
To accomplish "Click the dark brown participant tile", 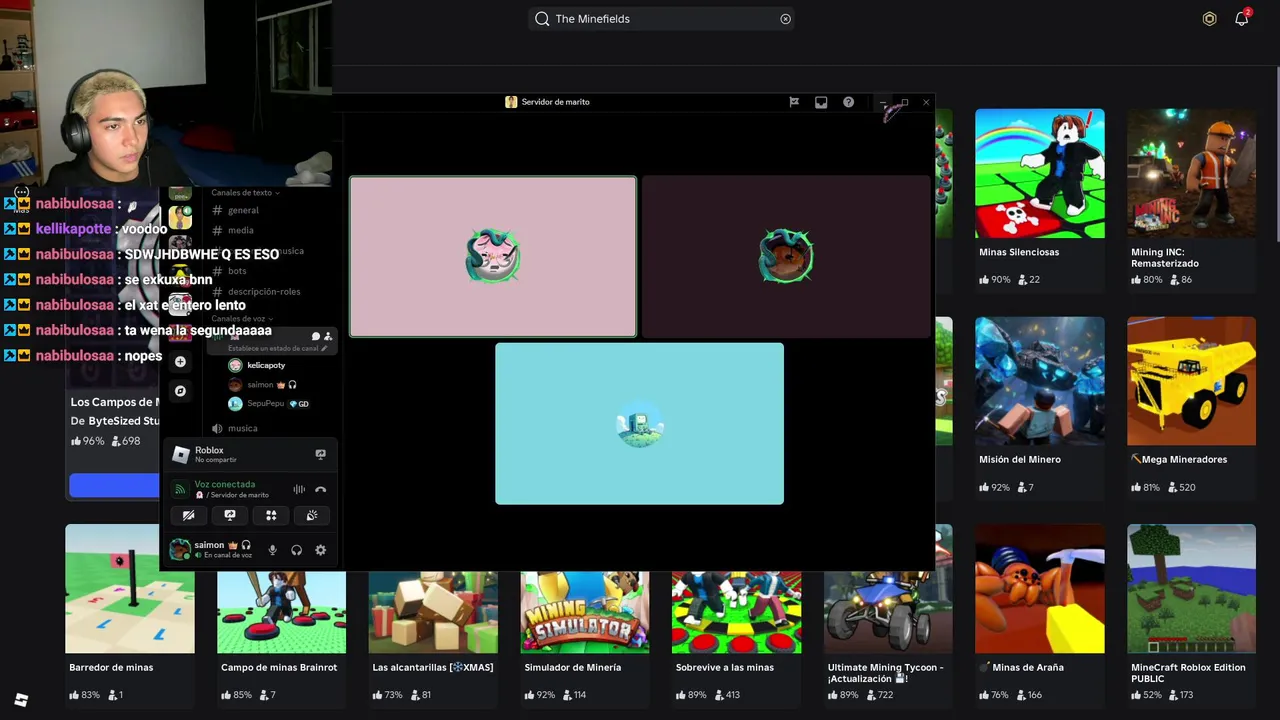I will tap(786, 257).
